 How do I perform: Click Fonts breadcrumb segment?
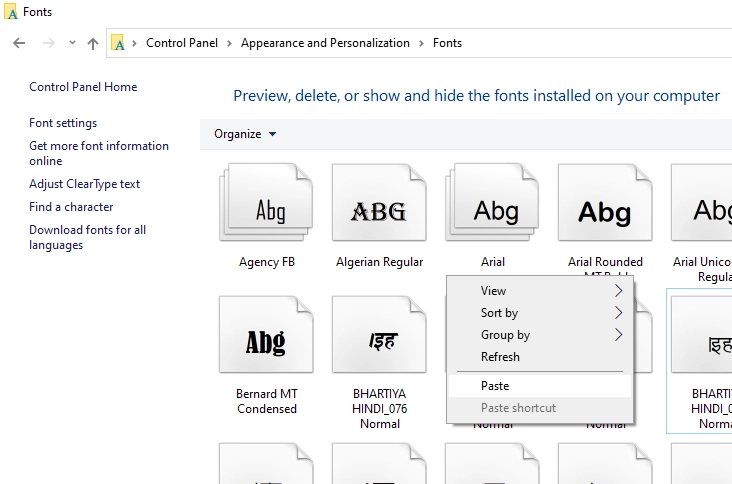coord(447,43)
